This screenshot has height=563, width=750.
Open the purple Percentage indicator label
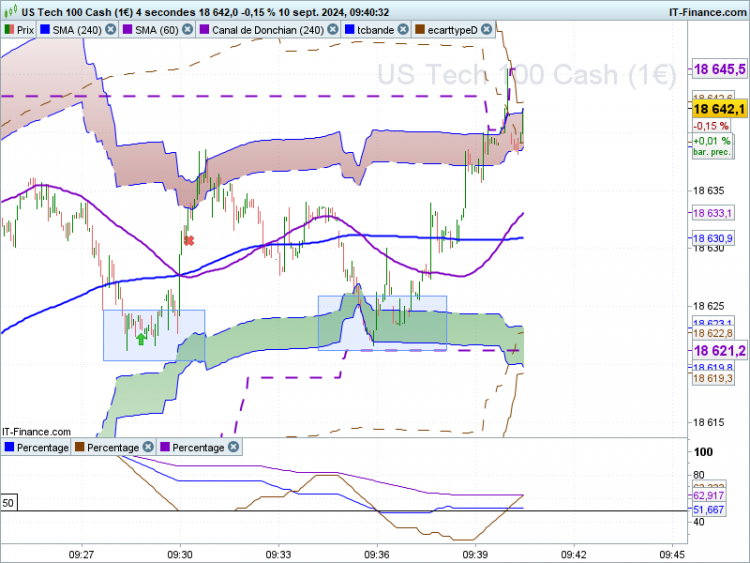(x=198, y=447)
